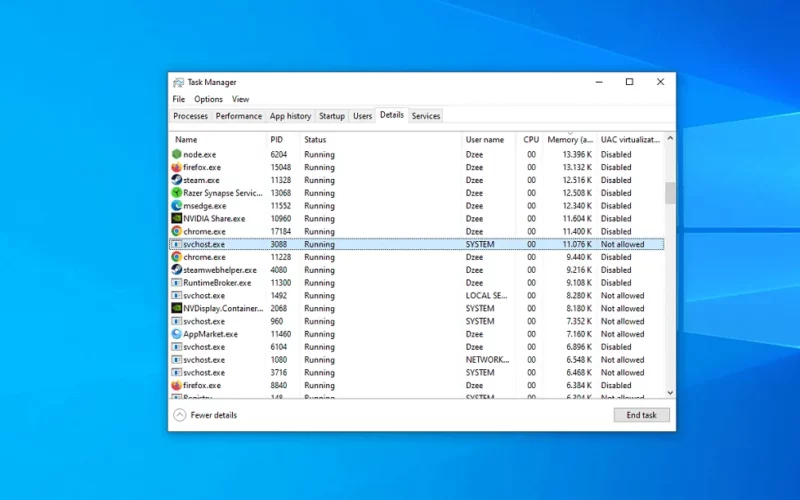Close the Task Manager window

[660, 82]
